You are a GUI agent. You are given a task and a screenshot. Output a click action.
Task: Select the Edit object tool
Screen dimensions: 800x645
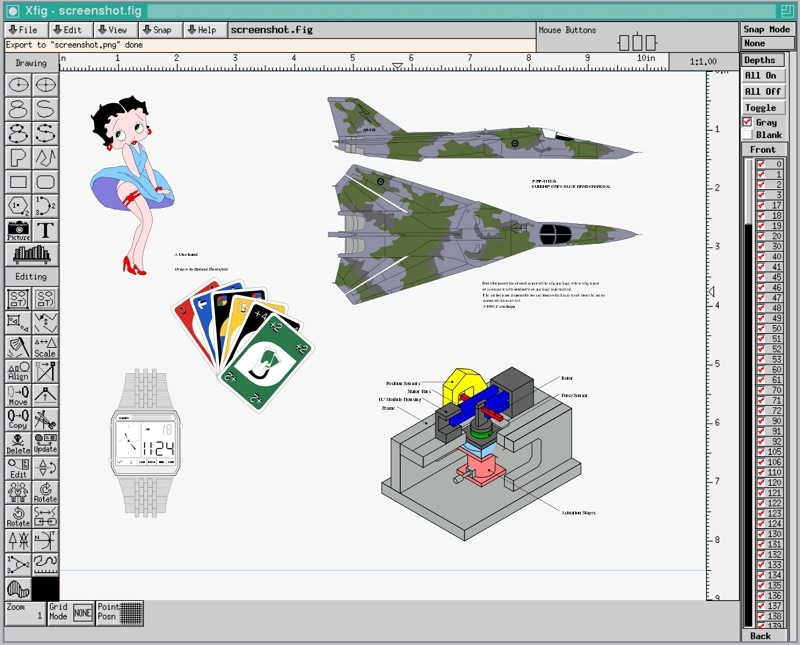coord(18,468)
